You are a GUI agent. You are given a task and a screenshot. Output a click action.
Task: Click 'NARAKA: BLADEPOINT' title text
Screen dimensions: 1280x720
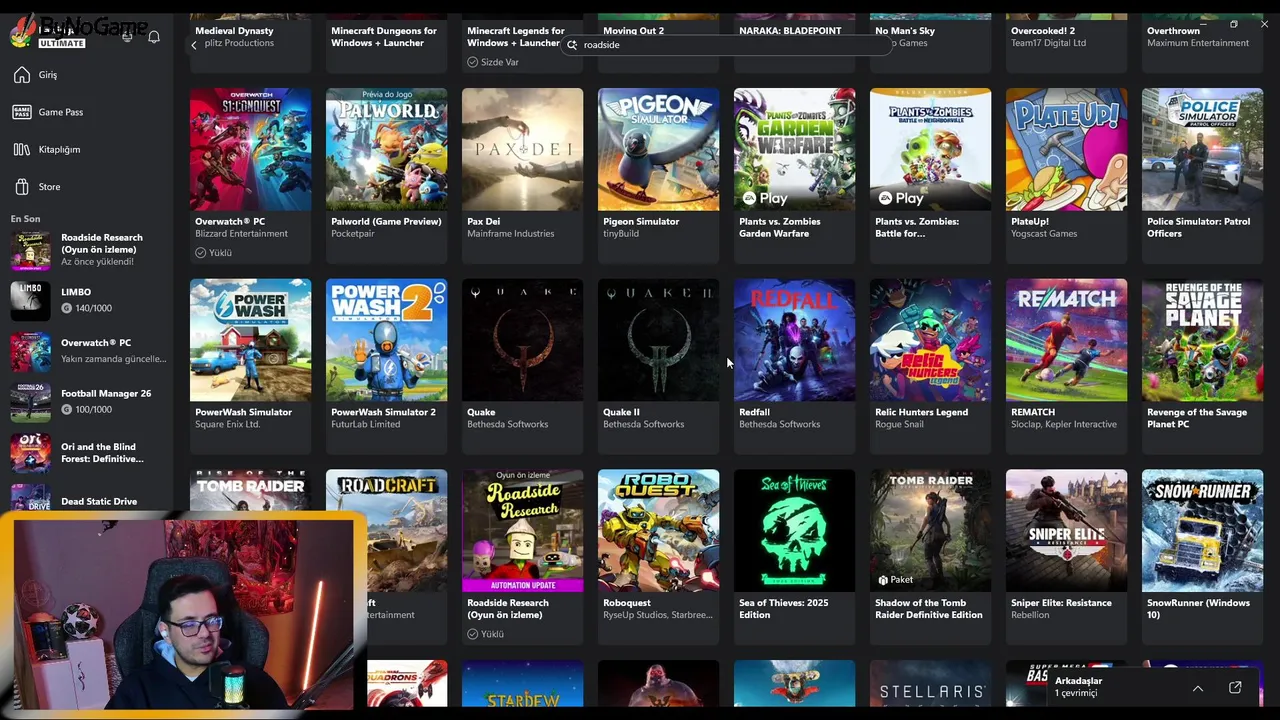point(790,31)
